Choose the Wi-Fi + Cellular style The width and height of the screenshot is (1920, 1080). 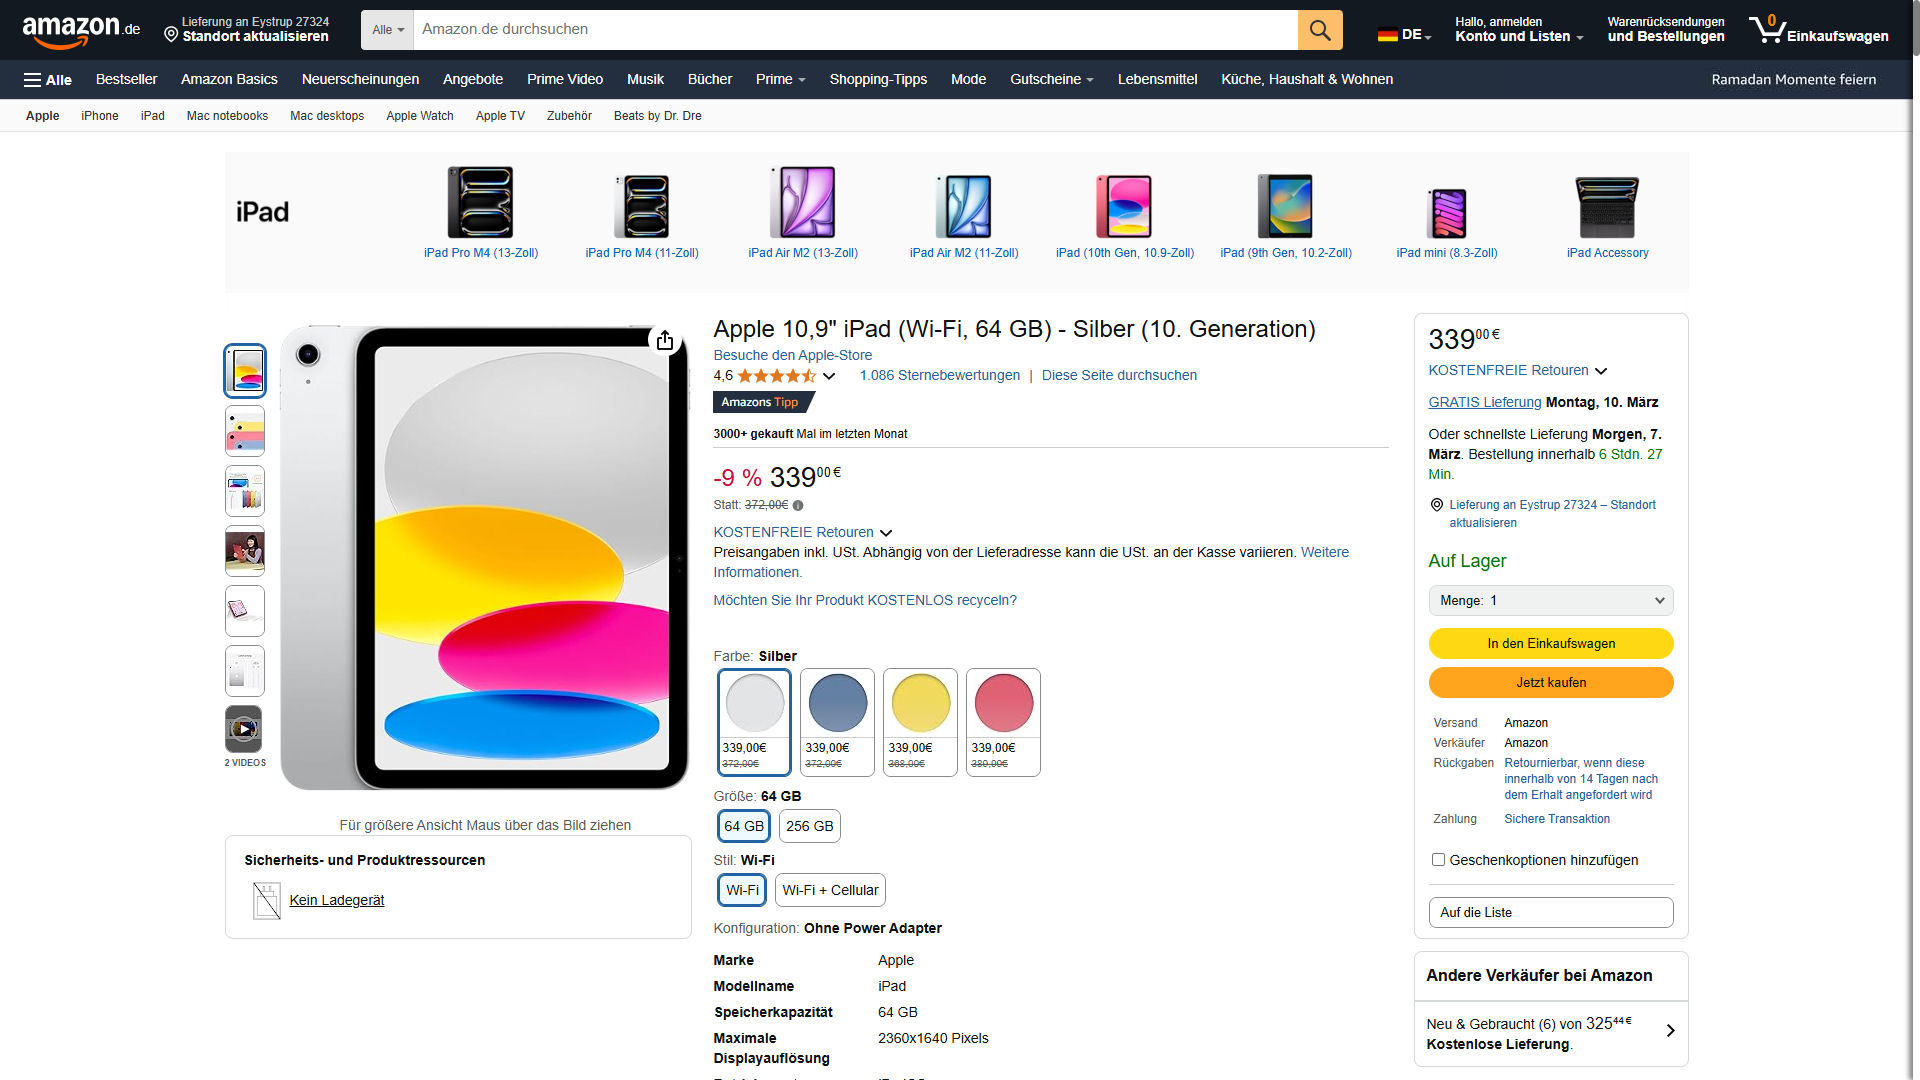tap(830, 890)
